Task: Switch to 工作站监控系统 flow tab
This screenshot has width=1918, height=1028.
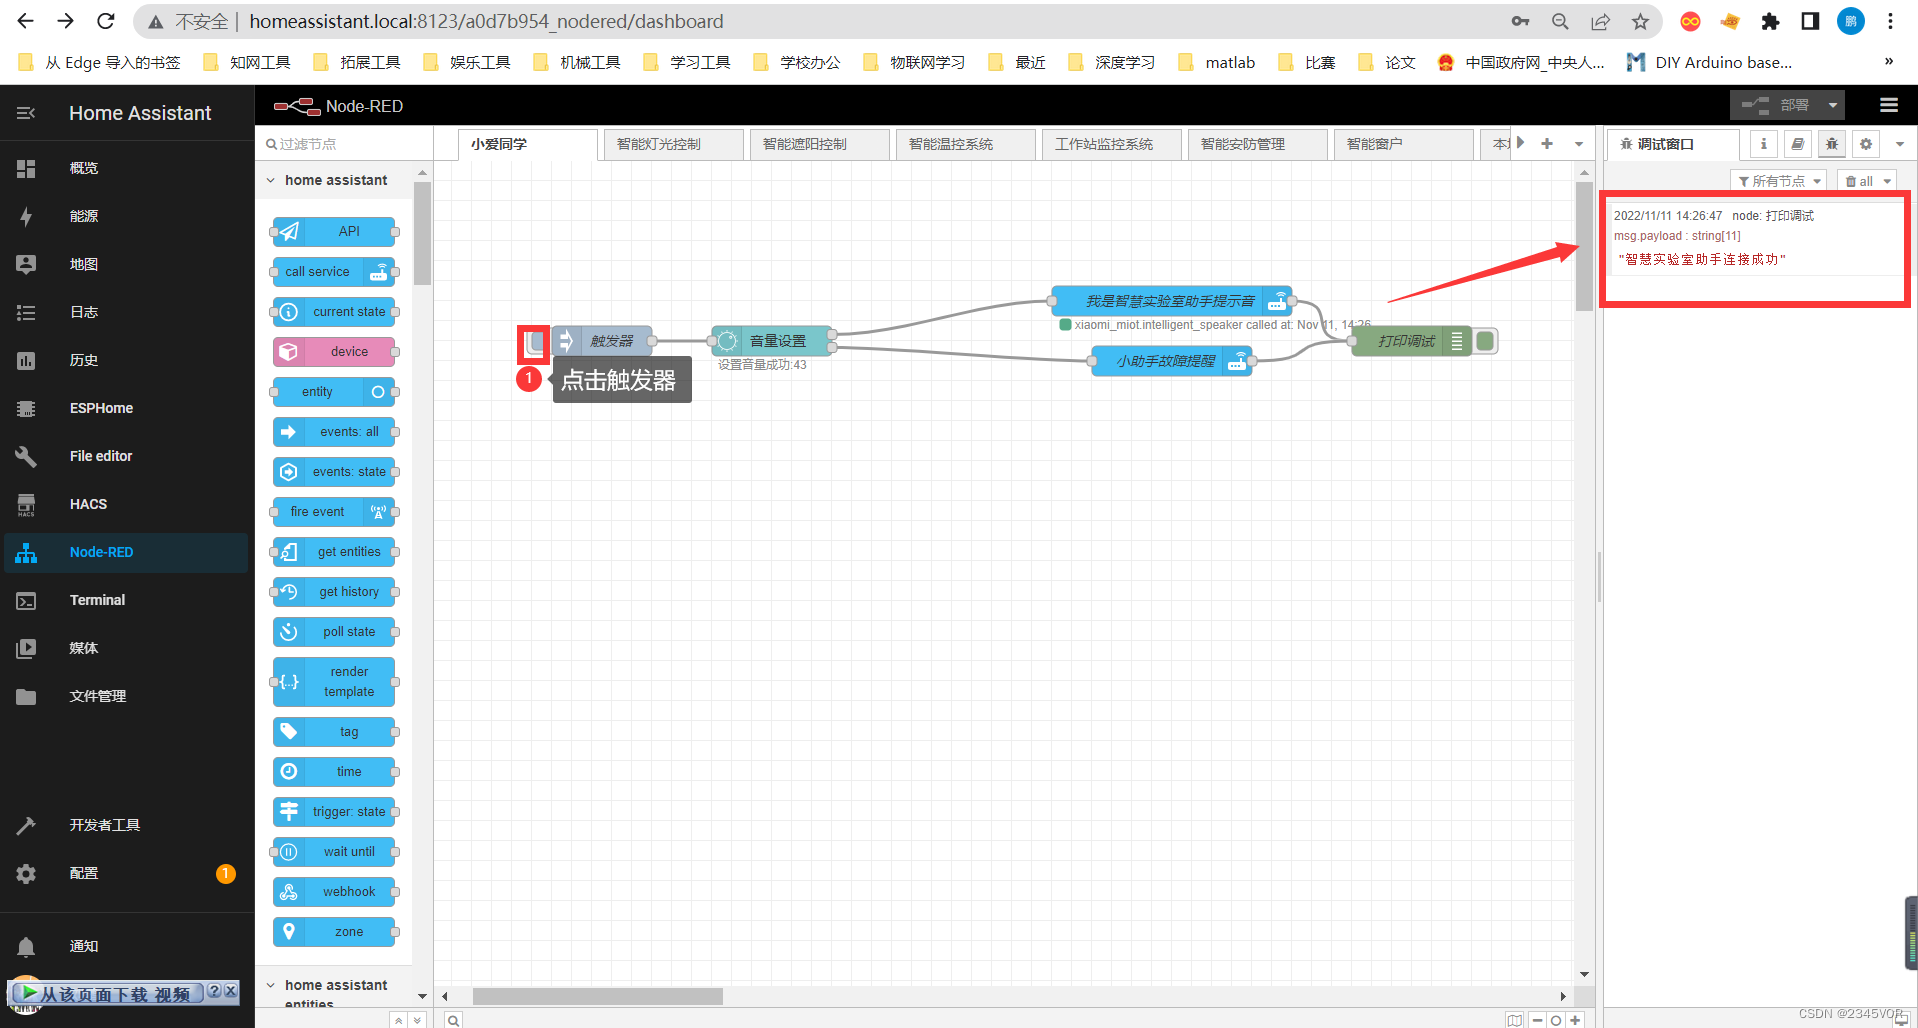Action: pyautogui.click(x=1112, y=144)
